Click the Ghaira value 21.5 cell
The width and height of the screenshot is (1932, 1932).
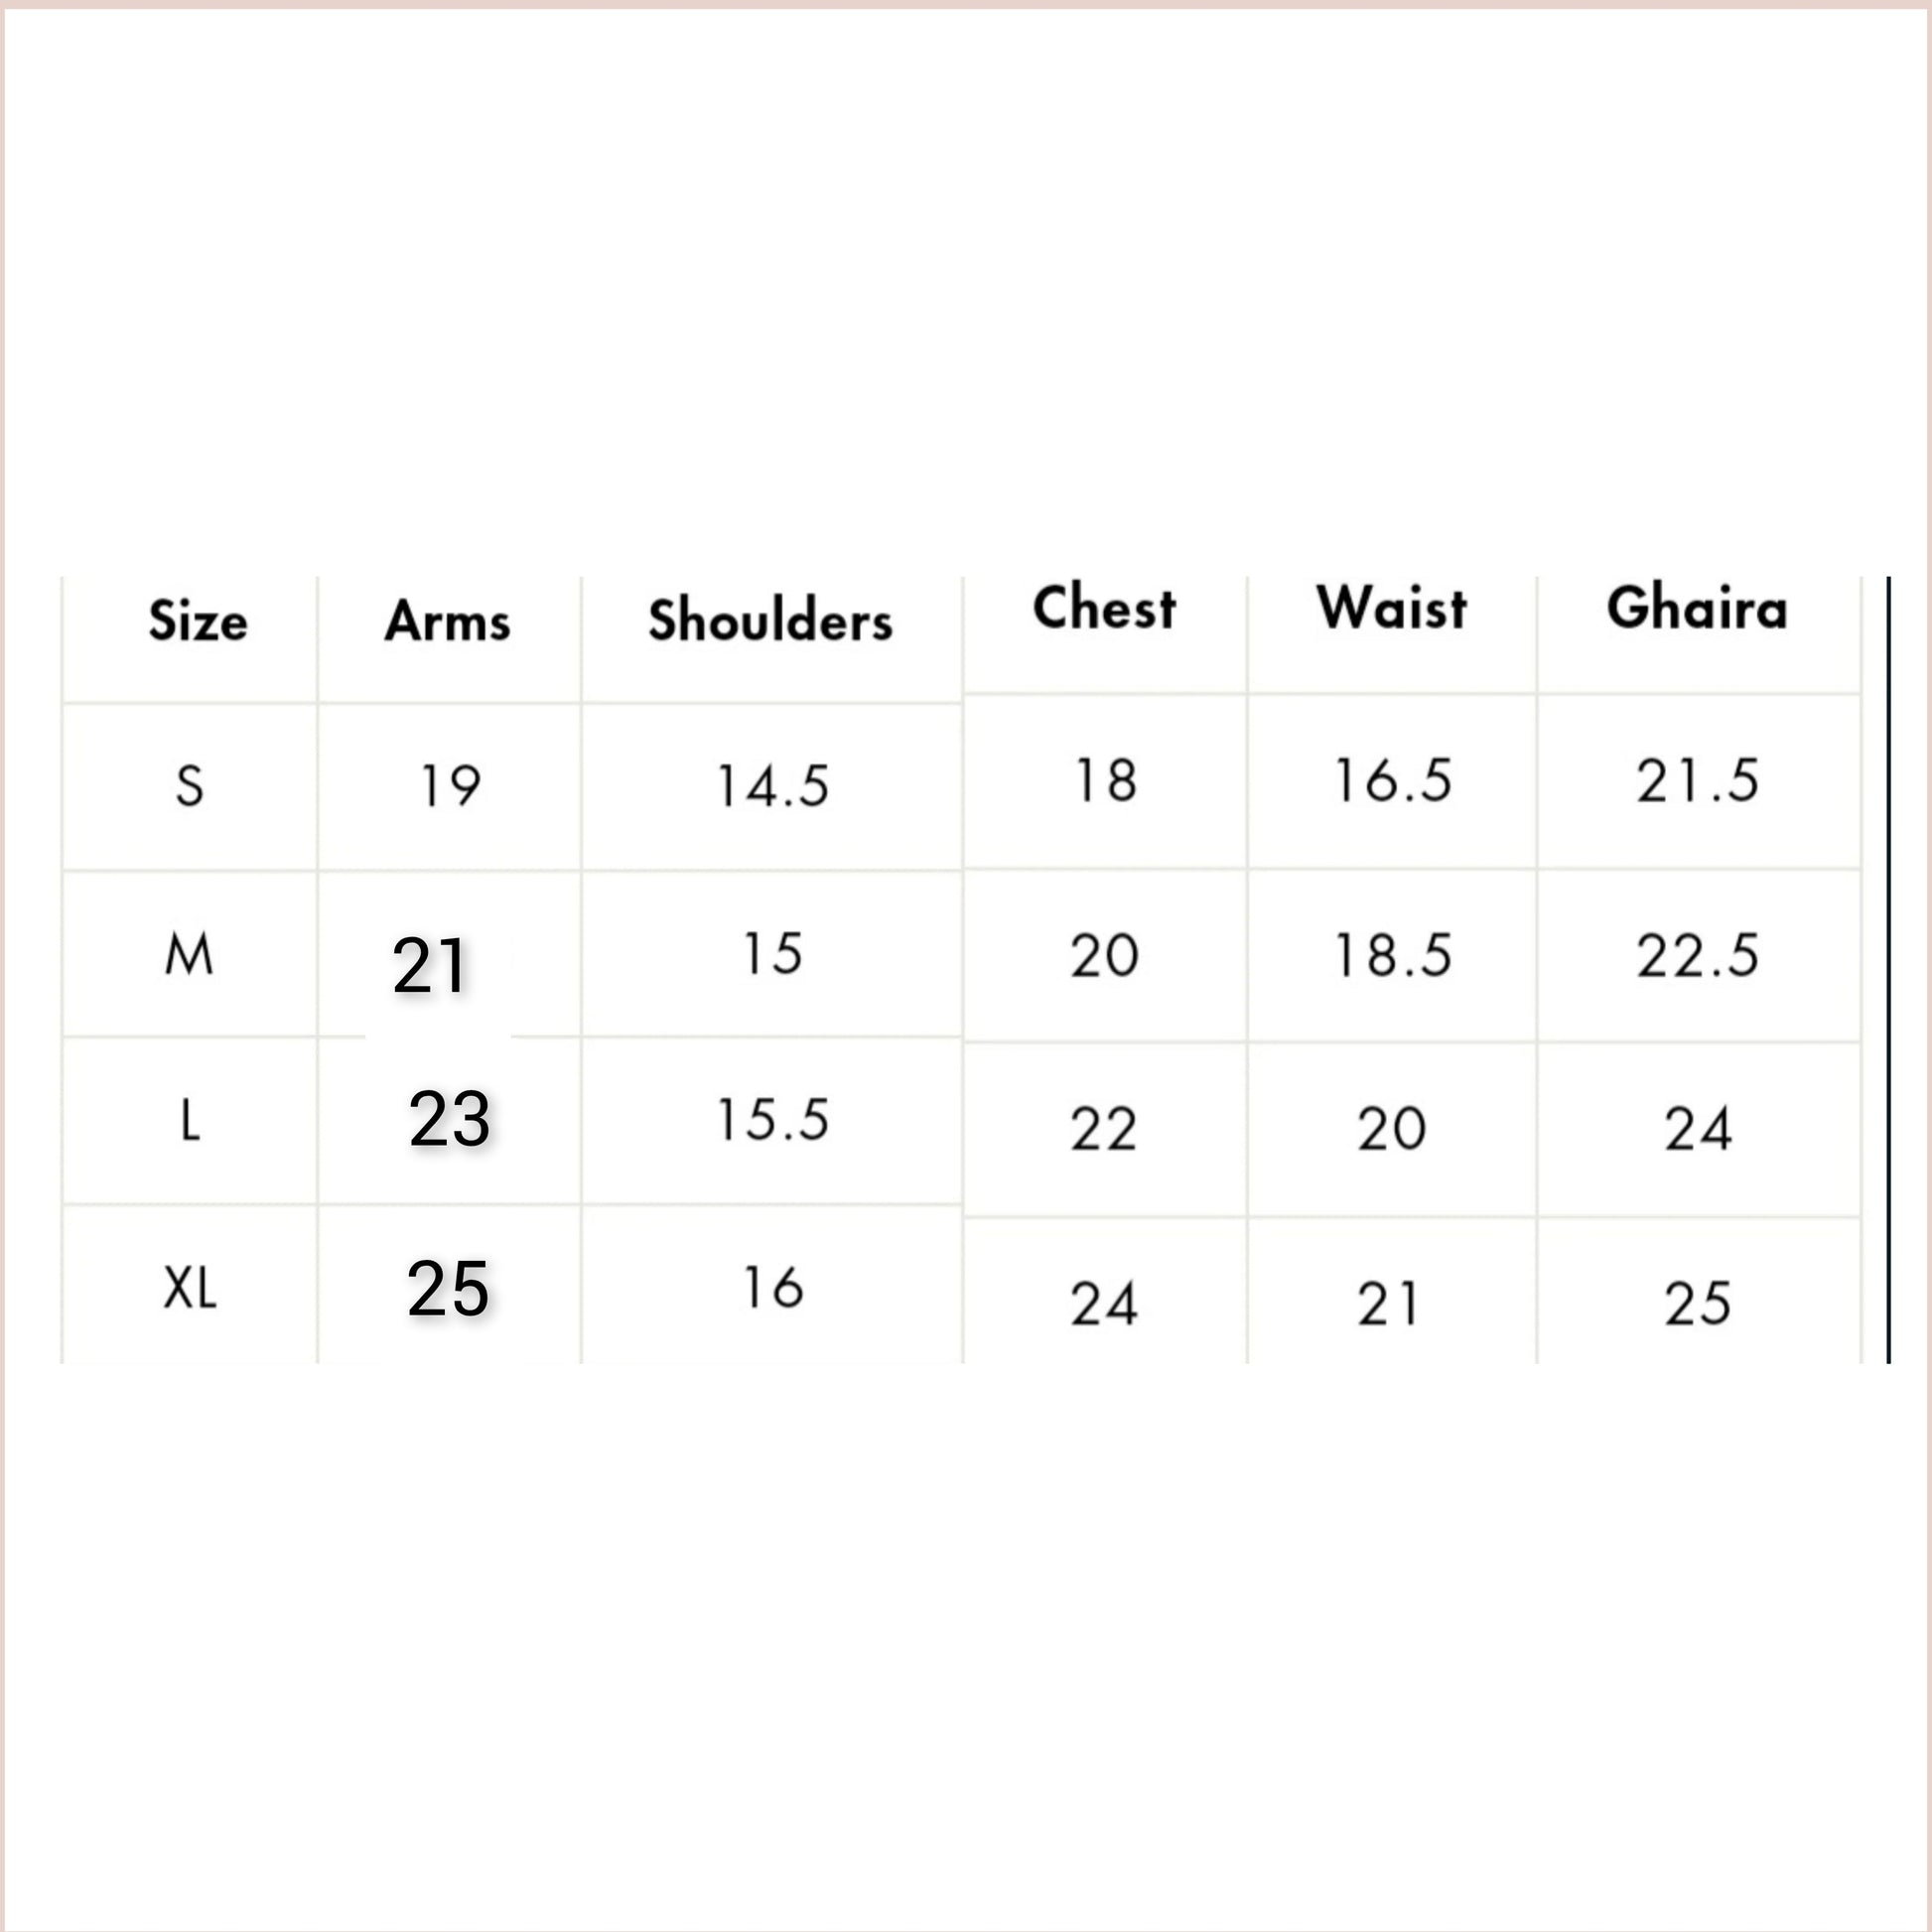(x=1697, y=781)
